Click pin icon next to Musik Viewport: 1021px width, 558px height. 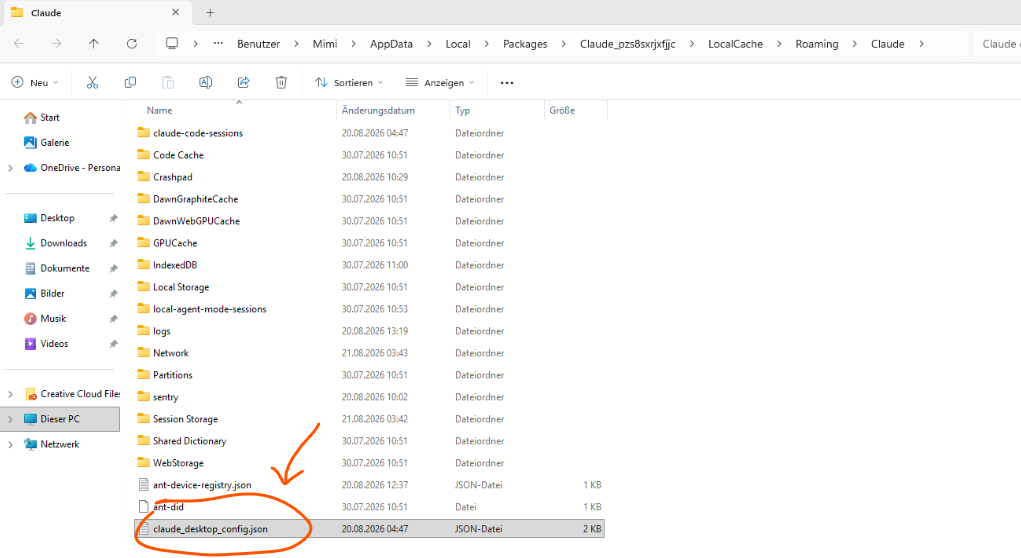(113, 318)
